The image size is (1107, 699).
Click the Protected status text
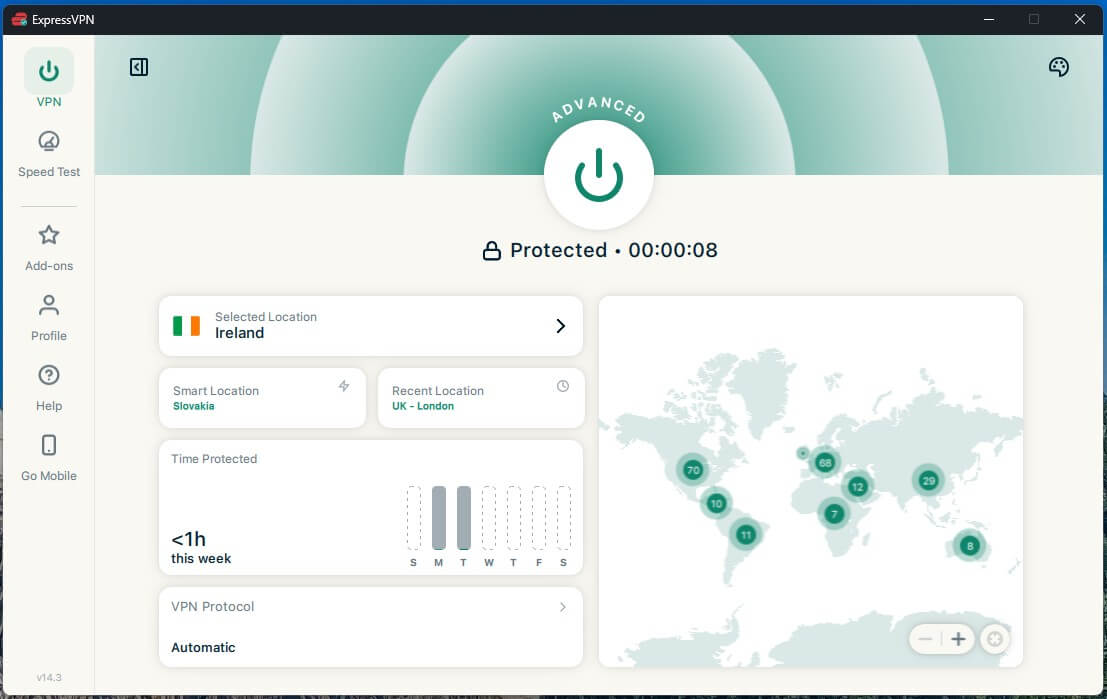[x=558, y=250]
